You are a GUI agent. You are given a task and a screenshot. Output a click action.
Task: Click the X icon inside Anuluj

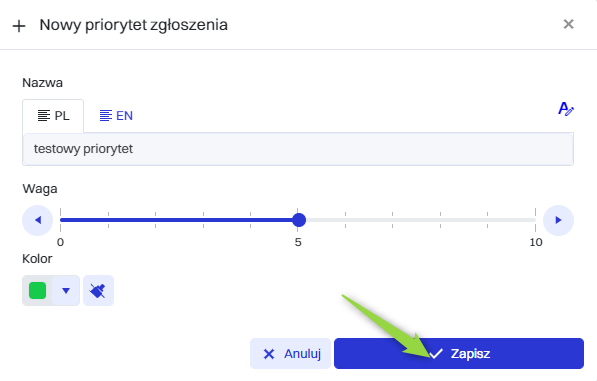[x=269, y=354]
